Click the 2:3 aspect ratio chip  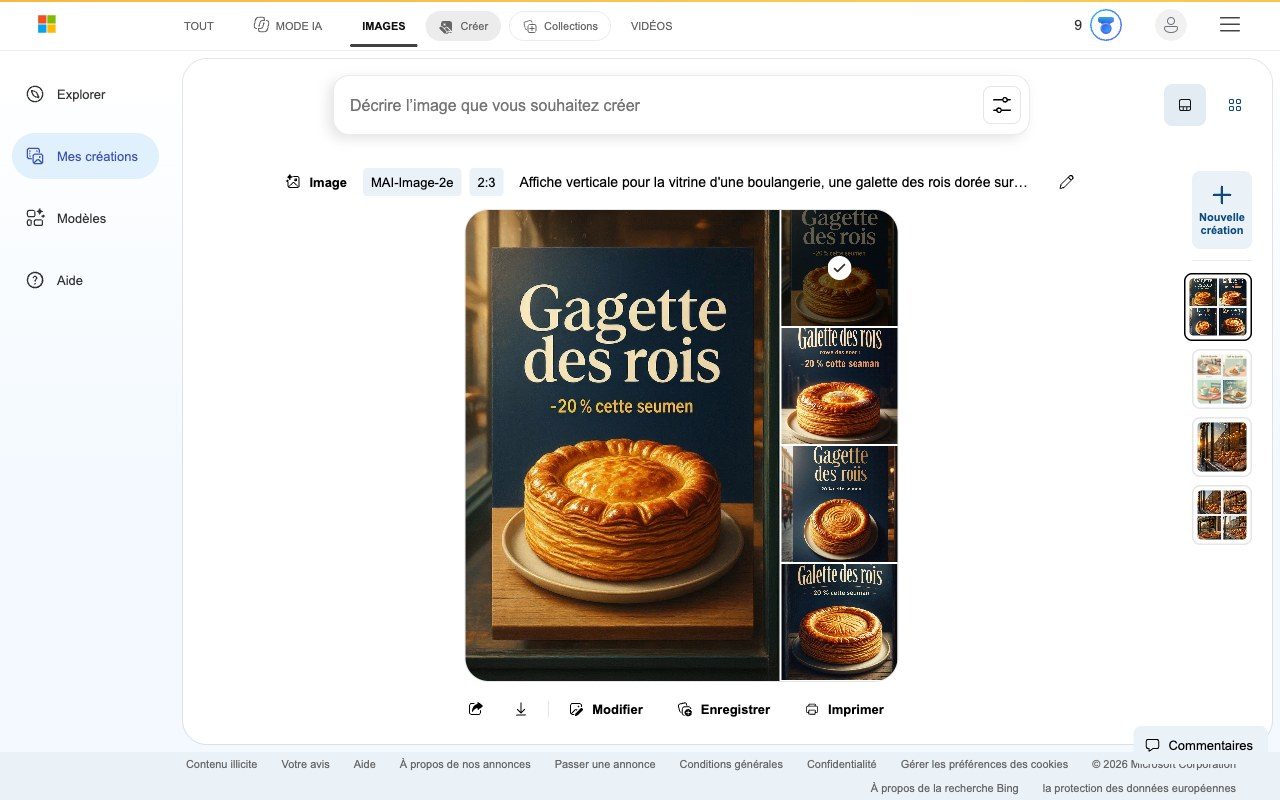click(486, 182)
